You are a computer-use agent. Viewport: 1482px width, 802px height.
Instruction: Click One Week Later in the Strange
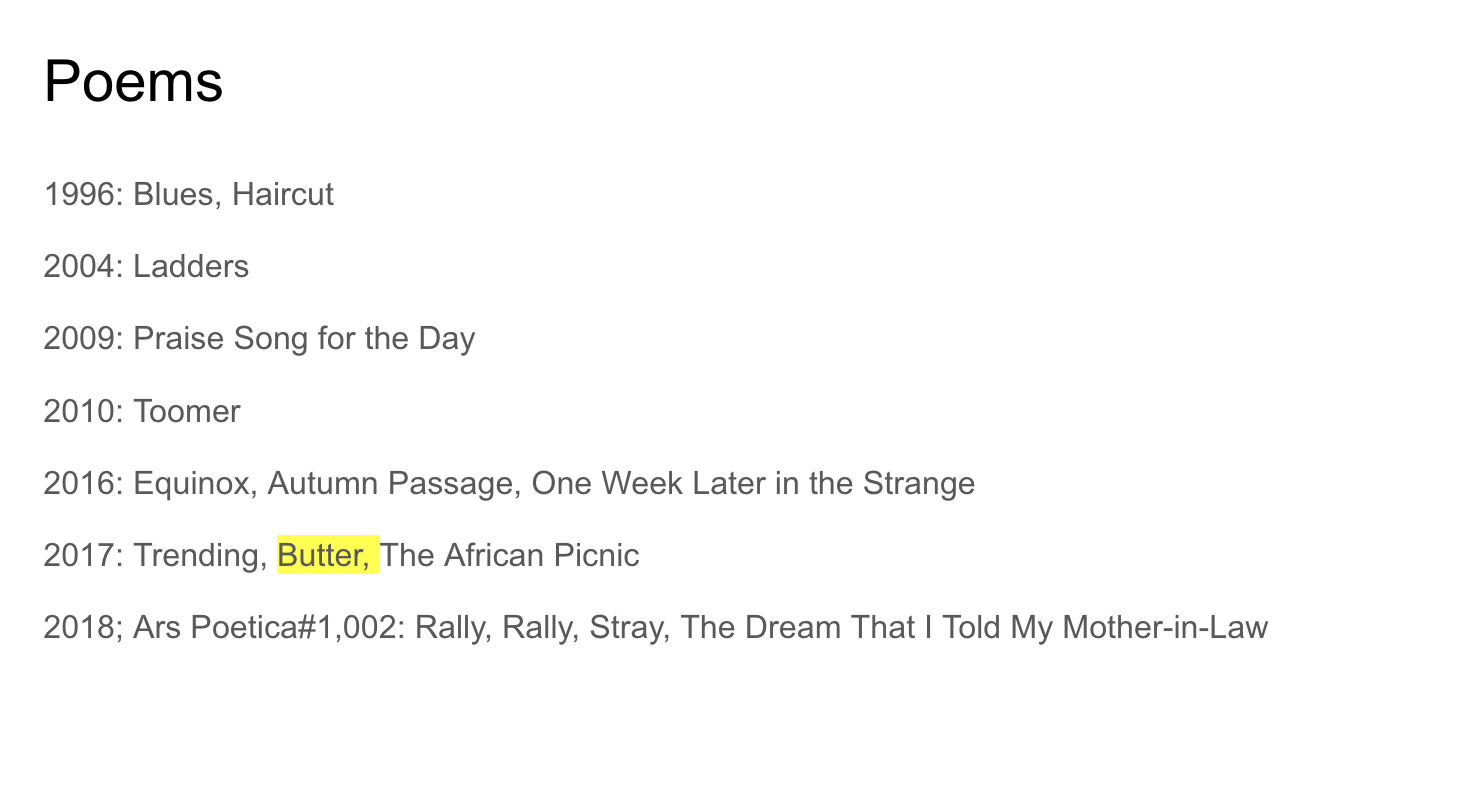click(753, 484)
